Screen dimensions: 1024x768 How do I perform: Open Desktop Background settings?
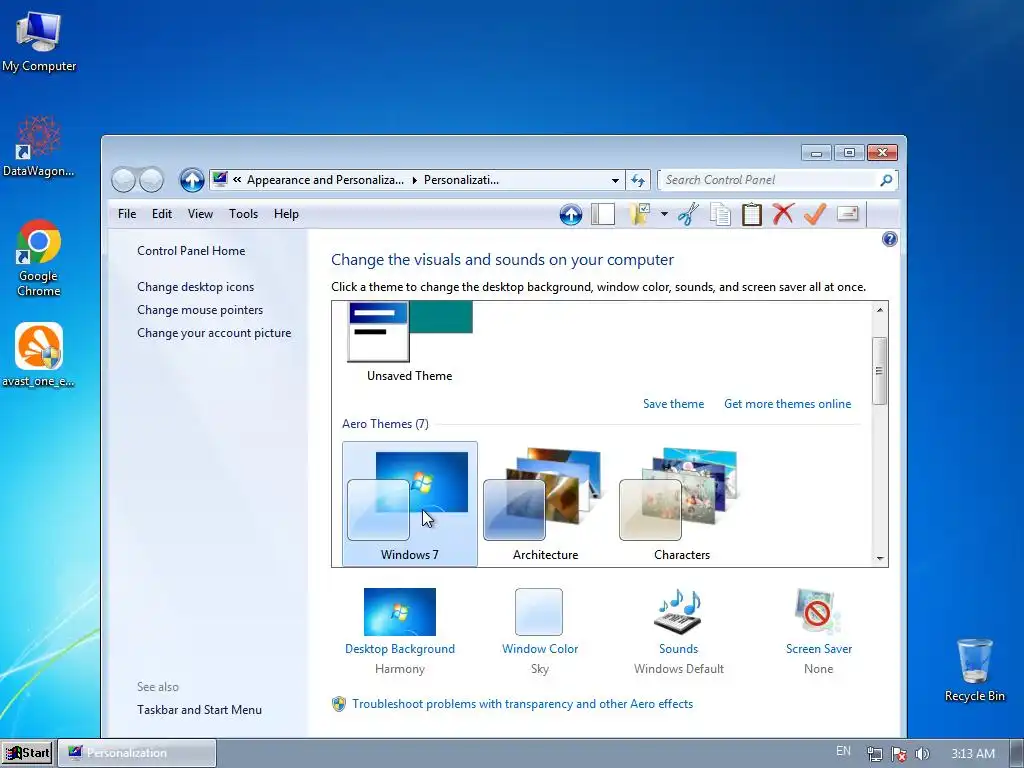click(400, 612)
